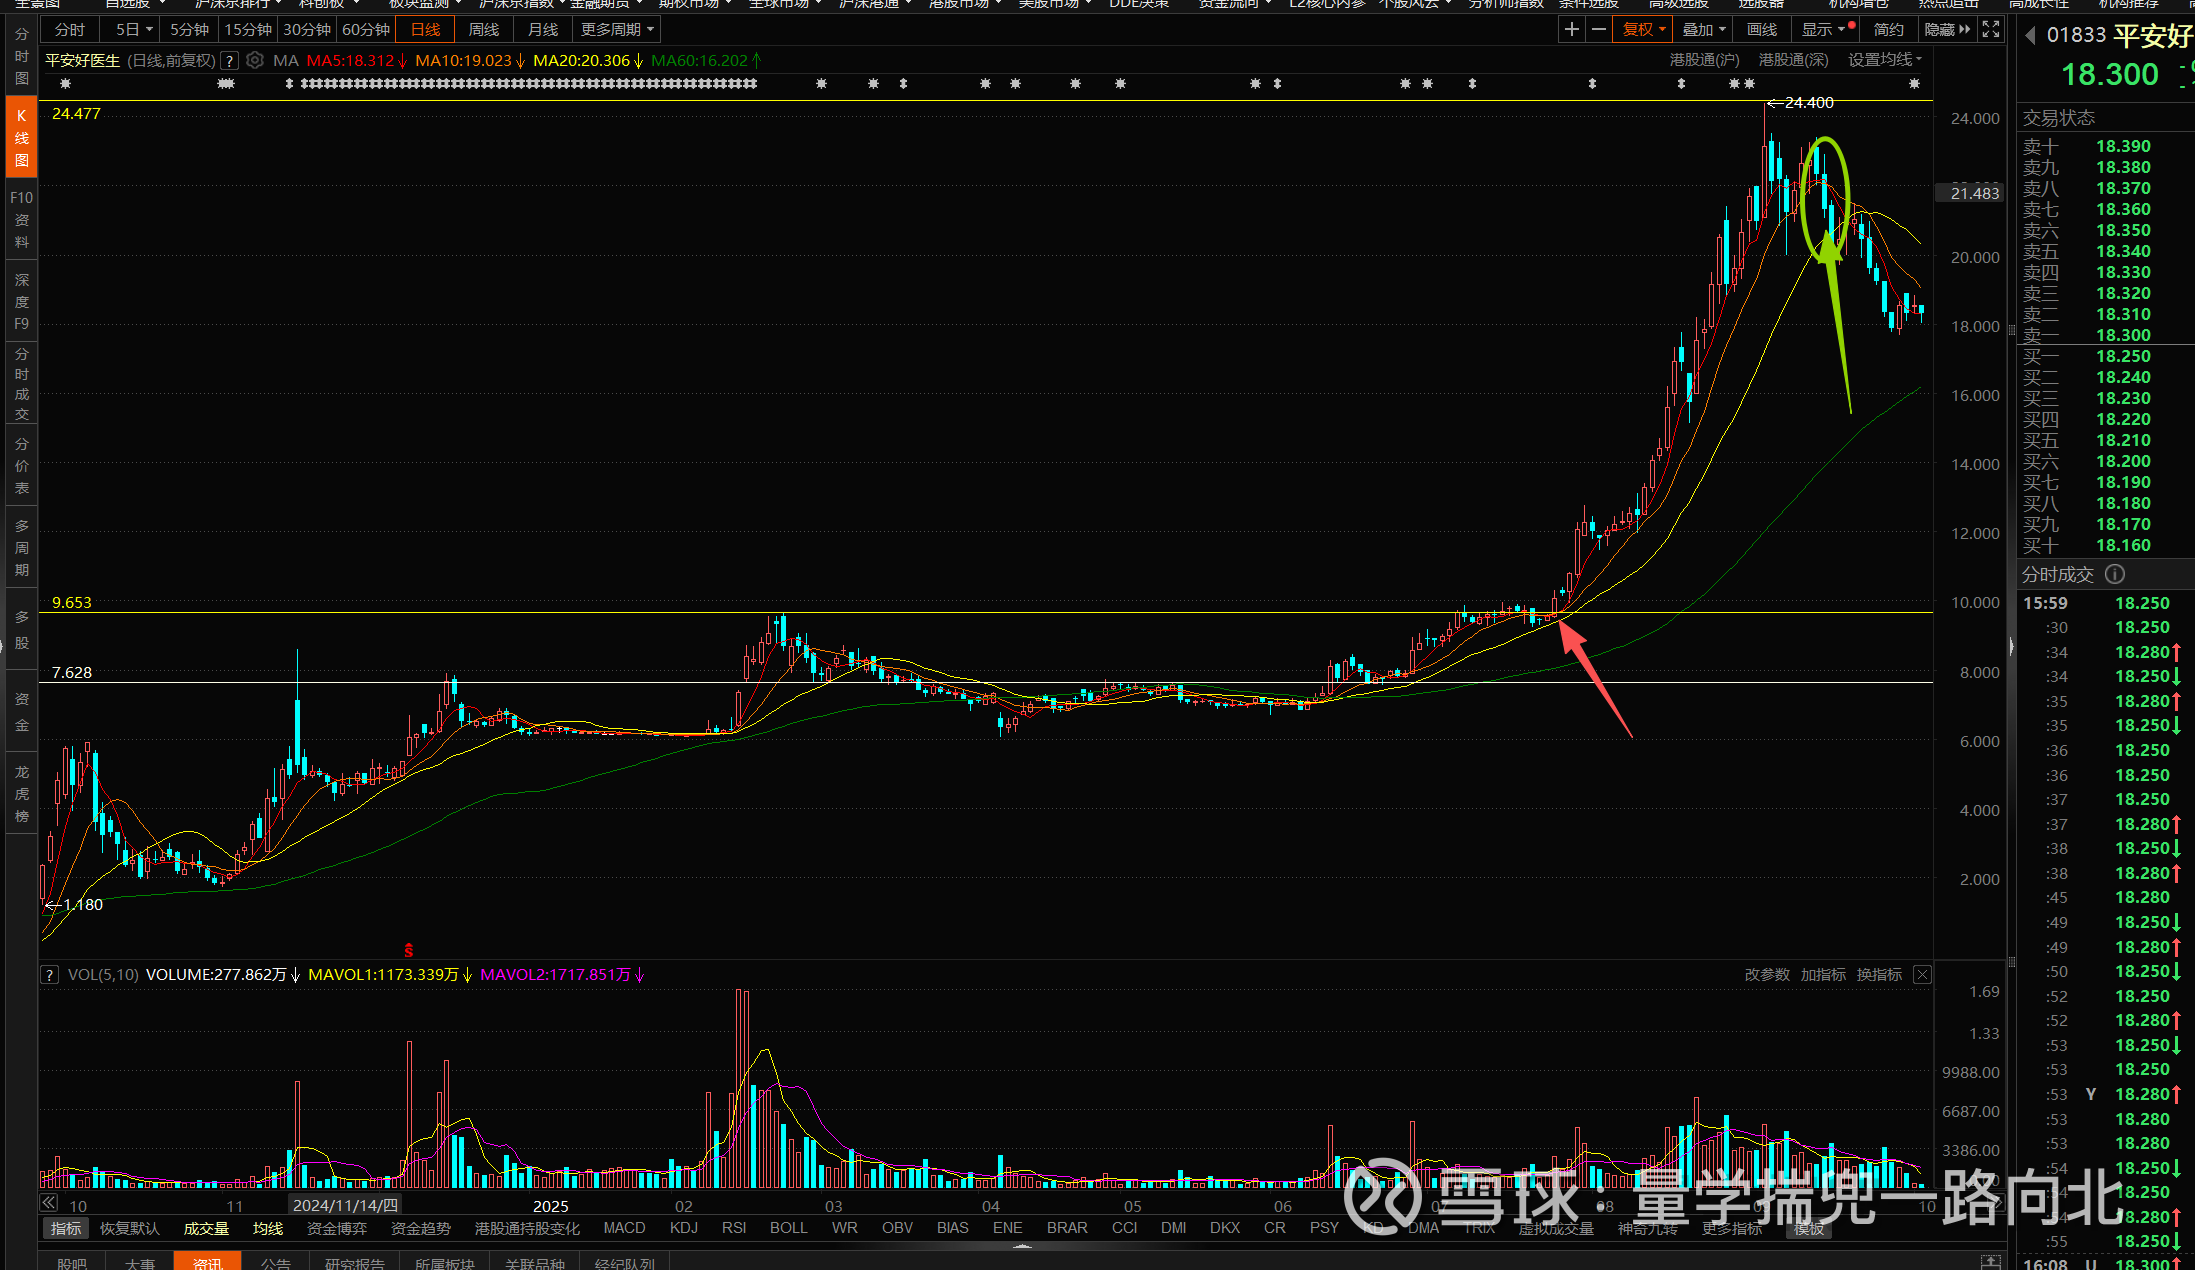The image size is (2195, 1270).
Task: Toggle full-screen chart icon
Action: [1991, 29]
